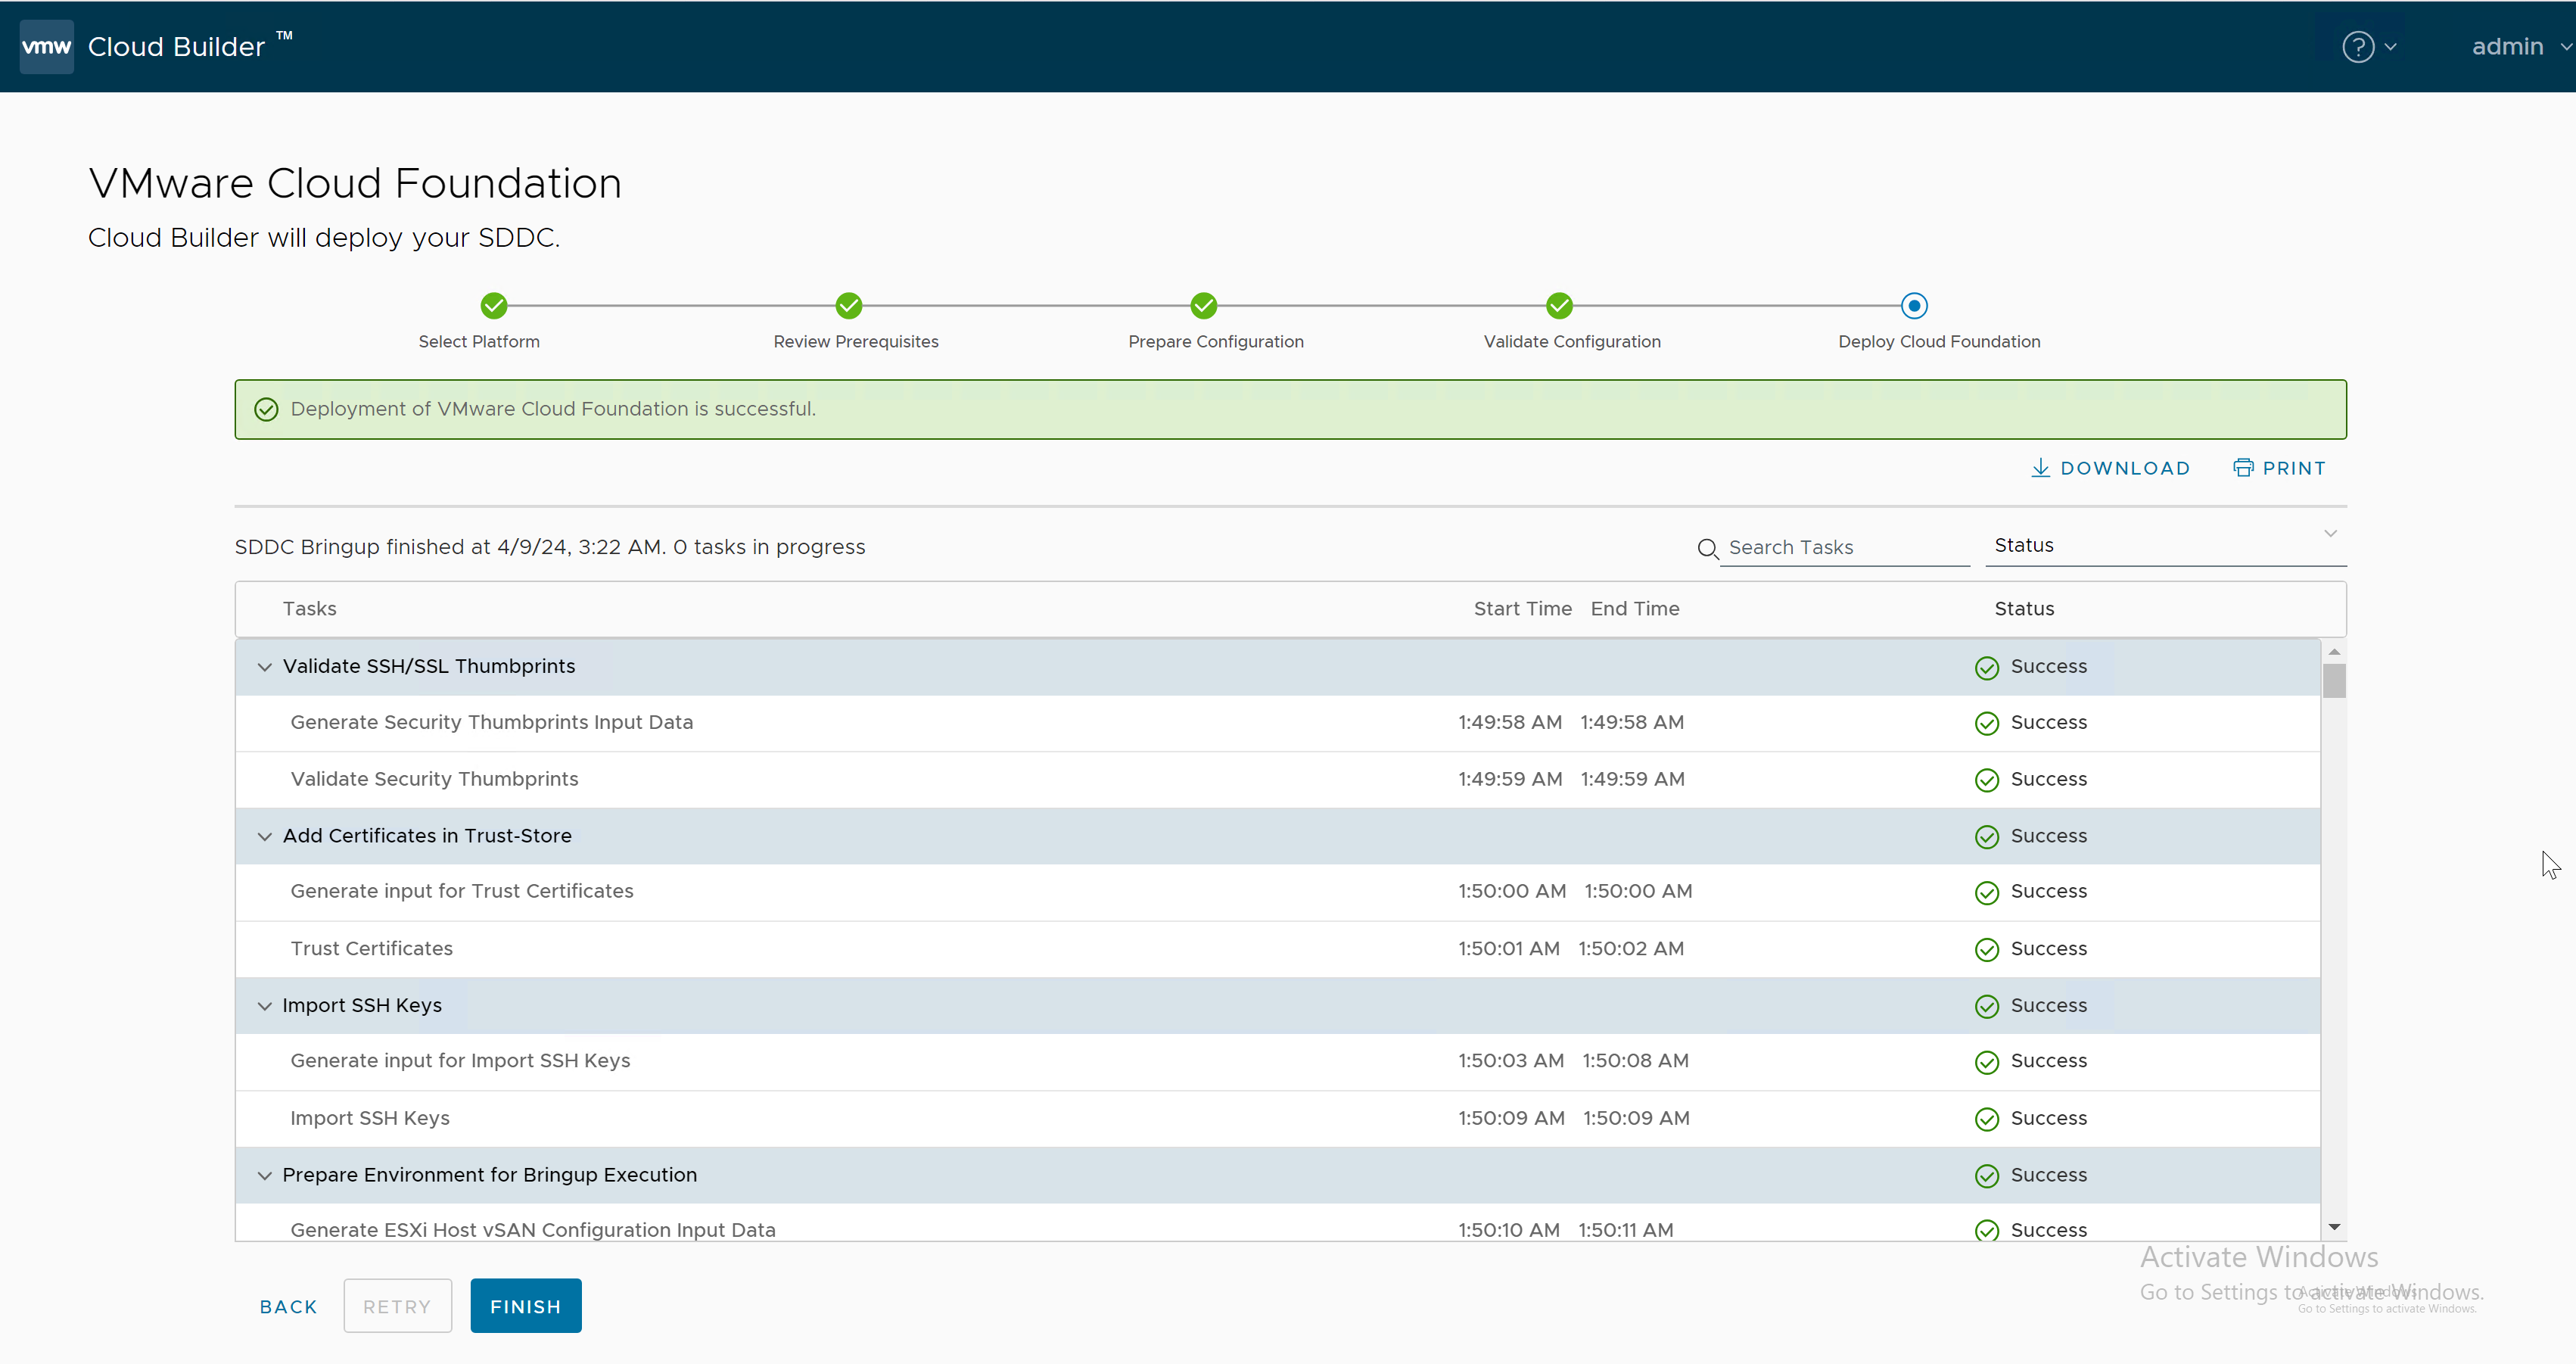Click the Print icon
The height and width of the screenshot is (1364, 2576).
click(x=2244, y=467)
